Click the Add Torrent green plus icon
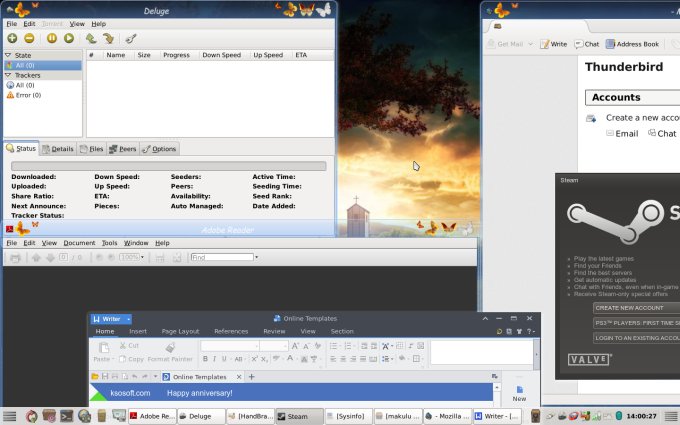 pos(12,38)
